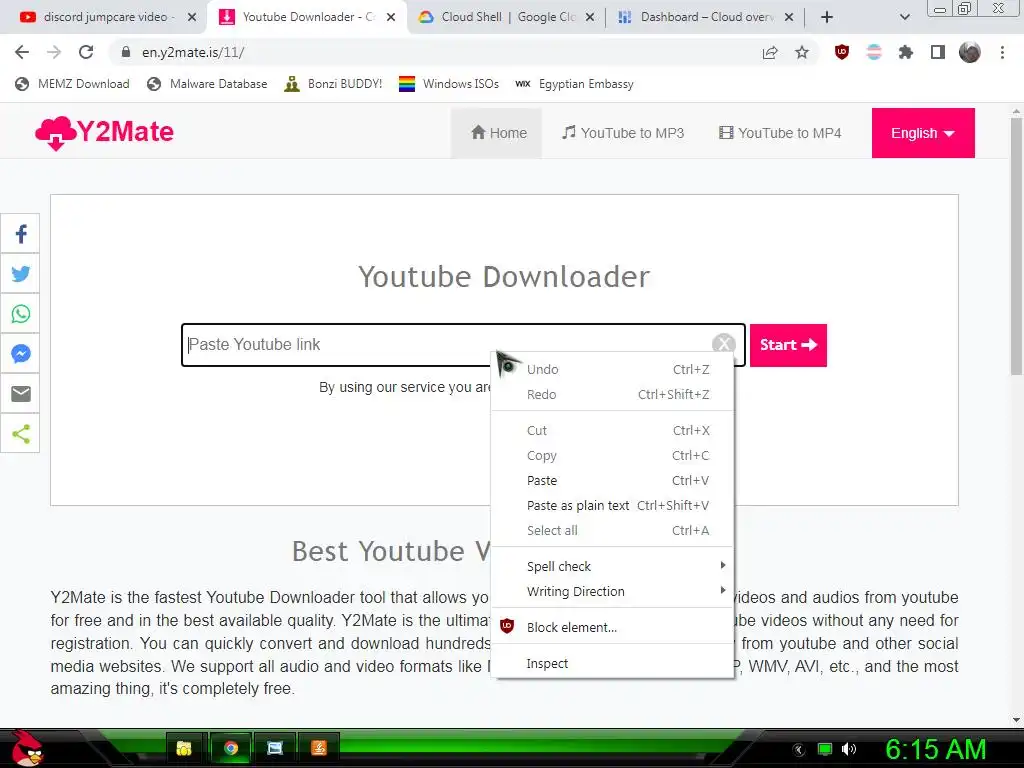1024x768 pixels.
Task: Click the Facebook share icon
Action: tap(20, 234)
